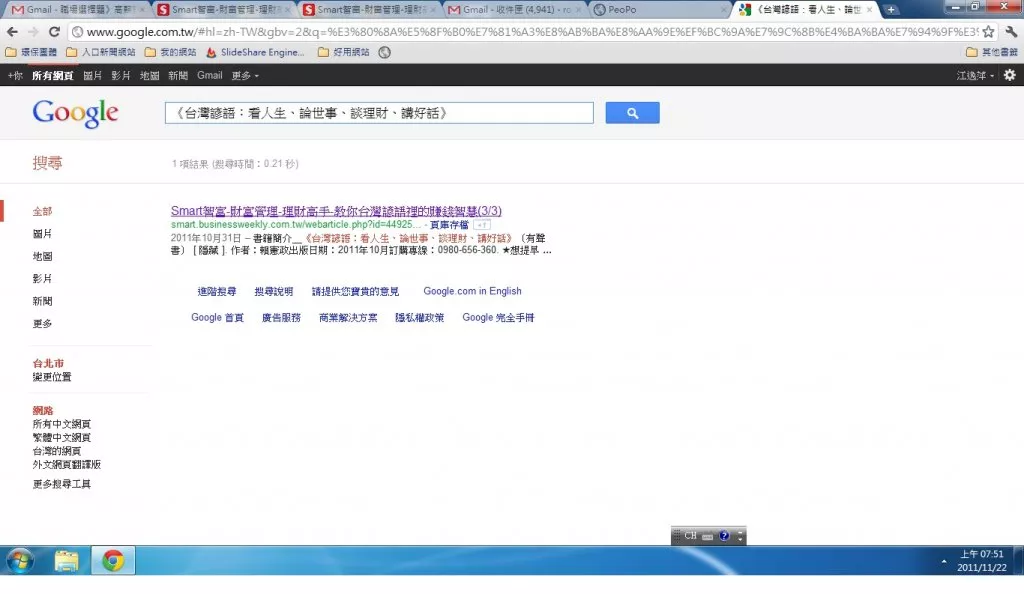Click the 搜尋說明 link
The width and height of the screenshot is (1024, 594).
(274, 291)
